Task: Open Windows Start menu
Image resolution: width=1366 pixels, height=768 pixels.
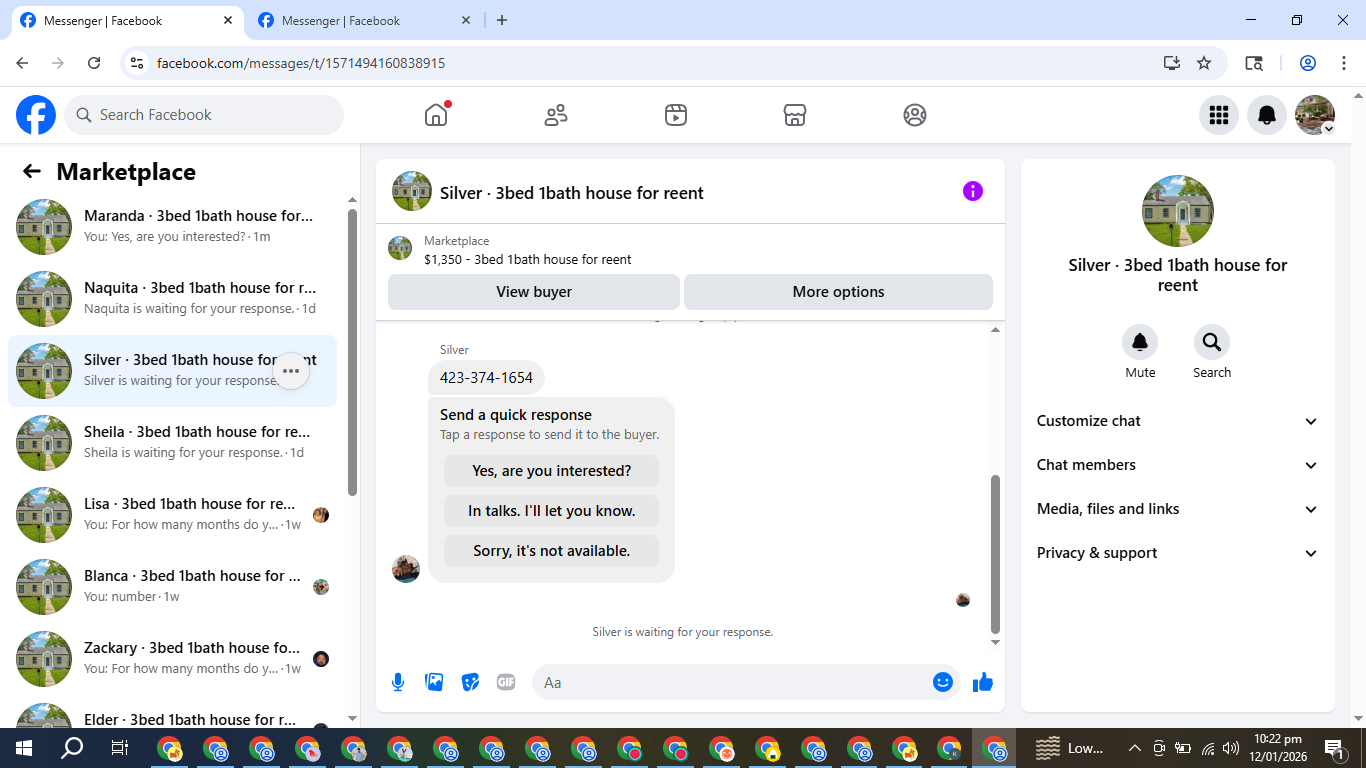Action: coord(24,748)
